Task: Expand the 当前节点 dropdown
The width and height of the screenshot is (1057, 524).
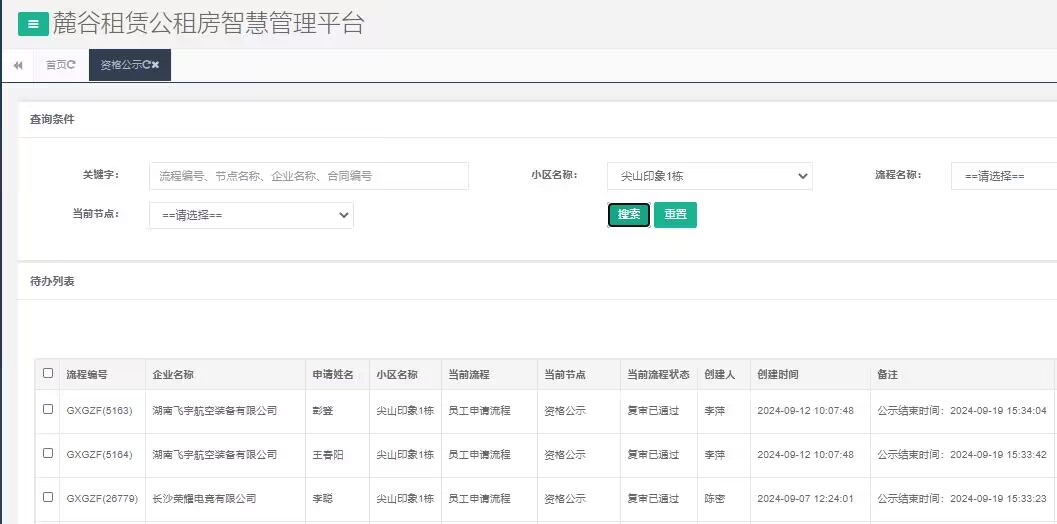Action: tap(251, 215)
